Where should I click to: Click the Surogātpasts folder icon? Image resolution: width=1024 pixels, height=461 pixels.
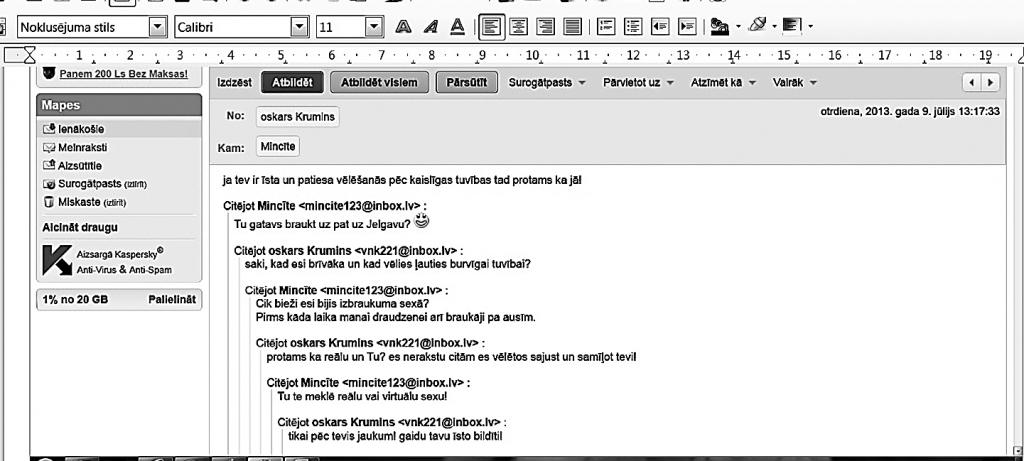click(x=48, y=184)
